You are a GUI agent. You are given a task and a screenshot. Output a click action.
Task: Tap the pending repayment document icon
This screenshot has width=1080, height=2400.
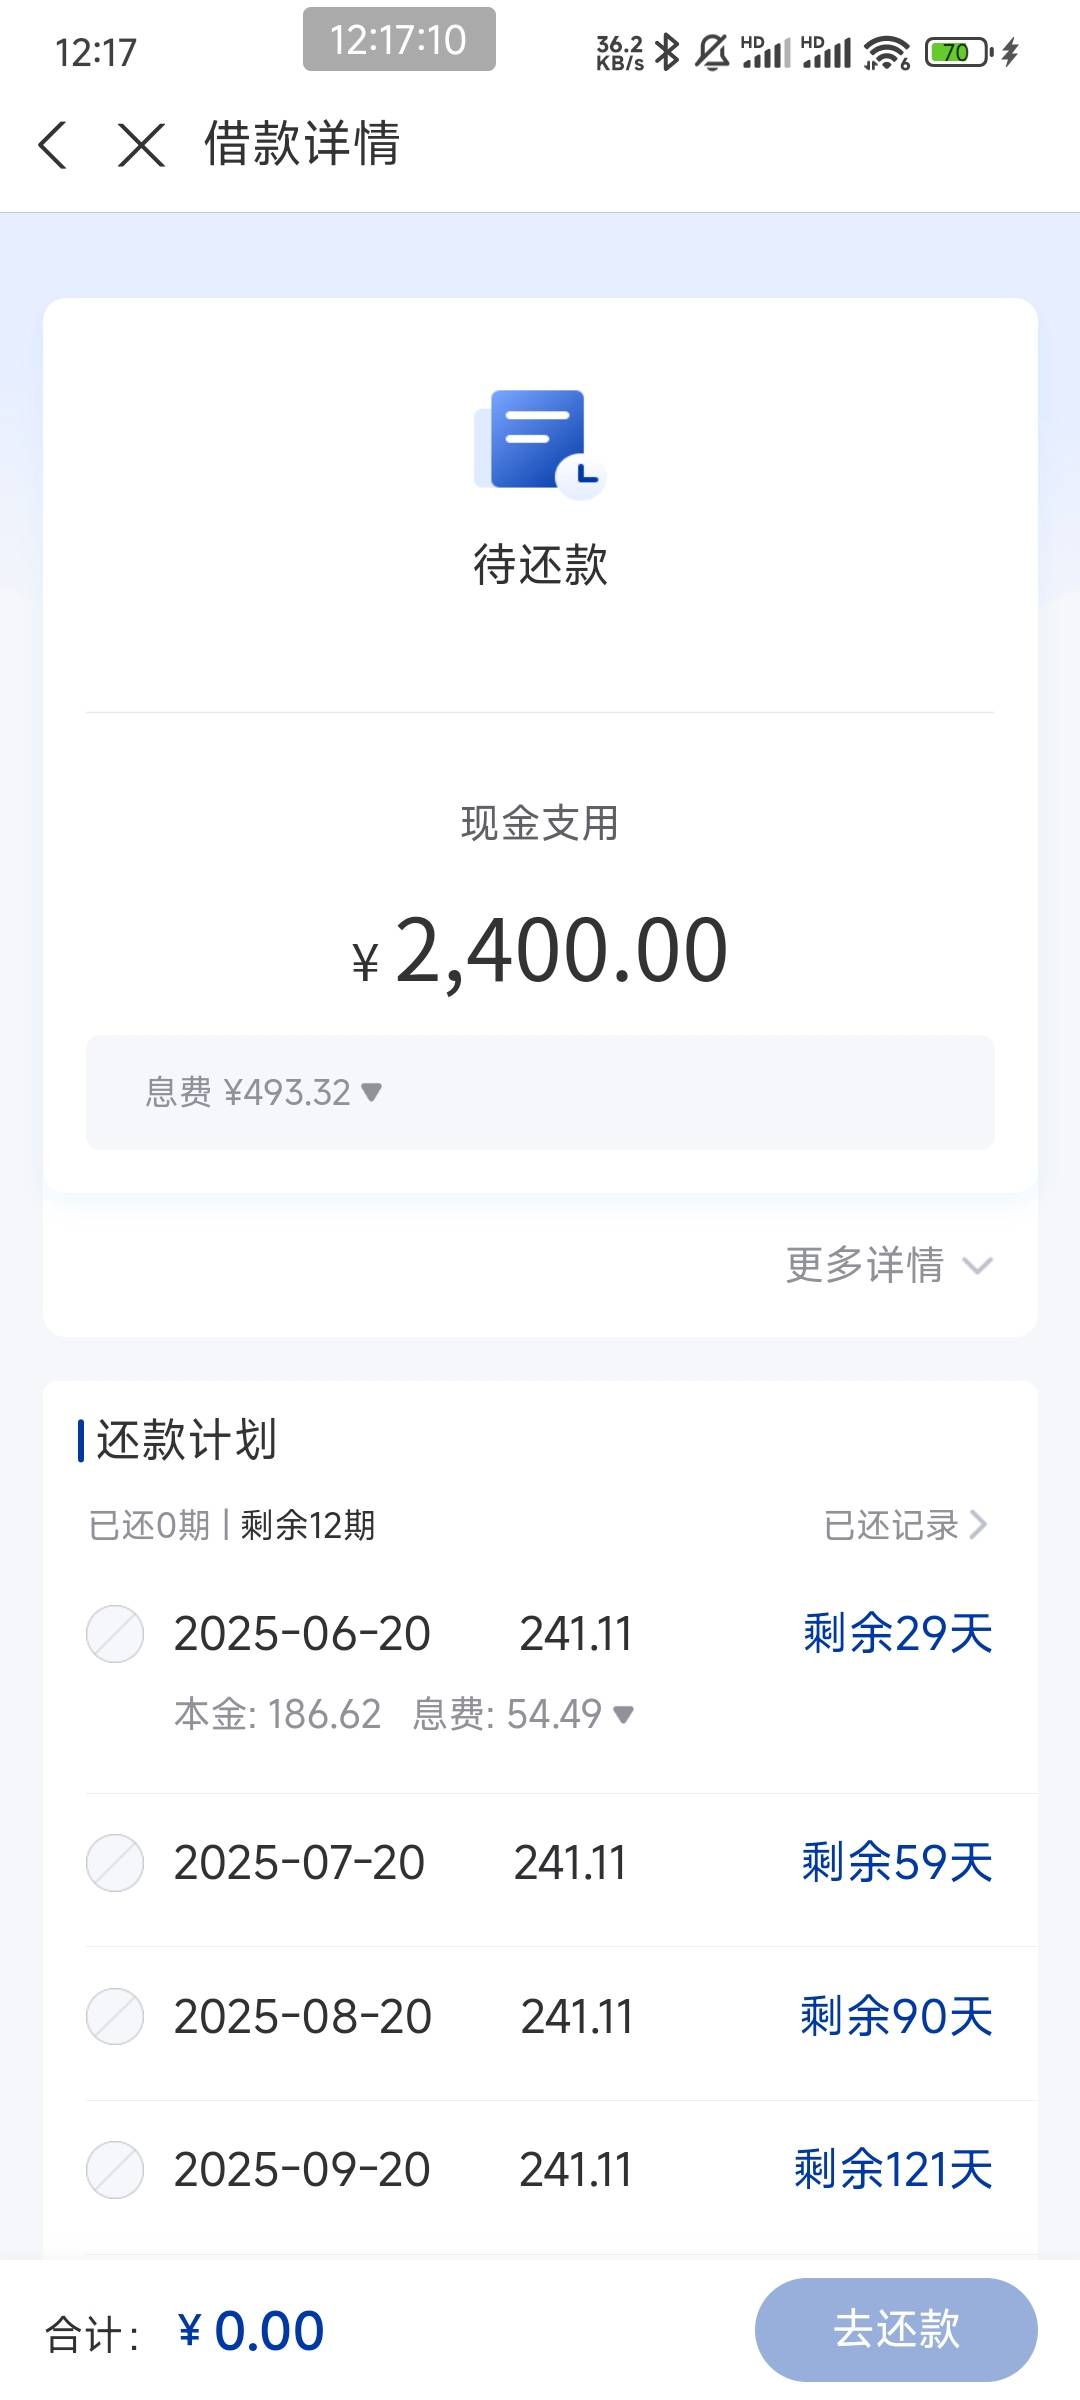tap(540, 444)
